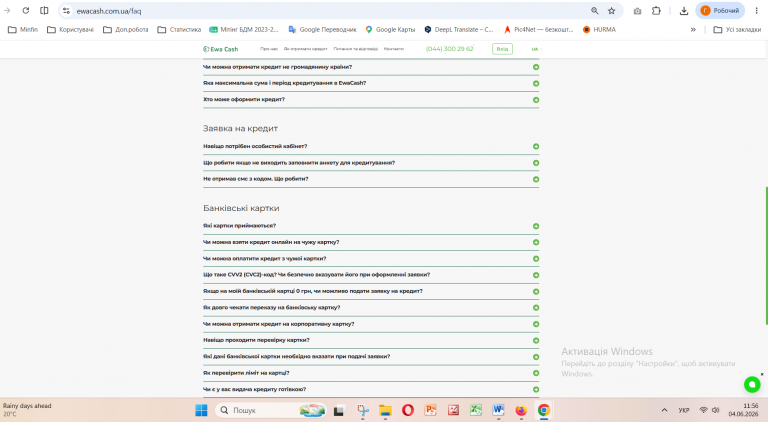Open the Про нас menu item
The image size is (768, 422).
pyautogui.click(x=269, y=49)
